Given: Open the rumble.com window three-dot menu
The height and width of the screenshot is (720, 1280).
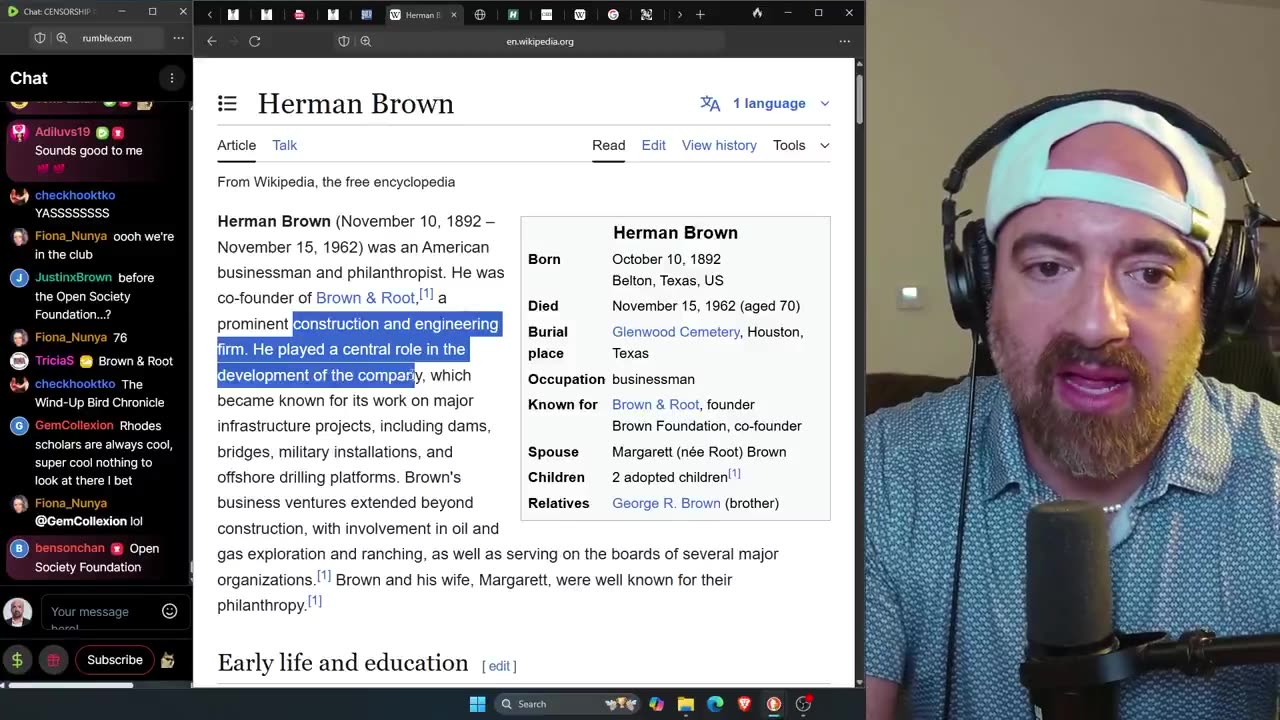Looking at the screenshot, I should (x=178, y=38).
